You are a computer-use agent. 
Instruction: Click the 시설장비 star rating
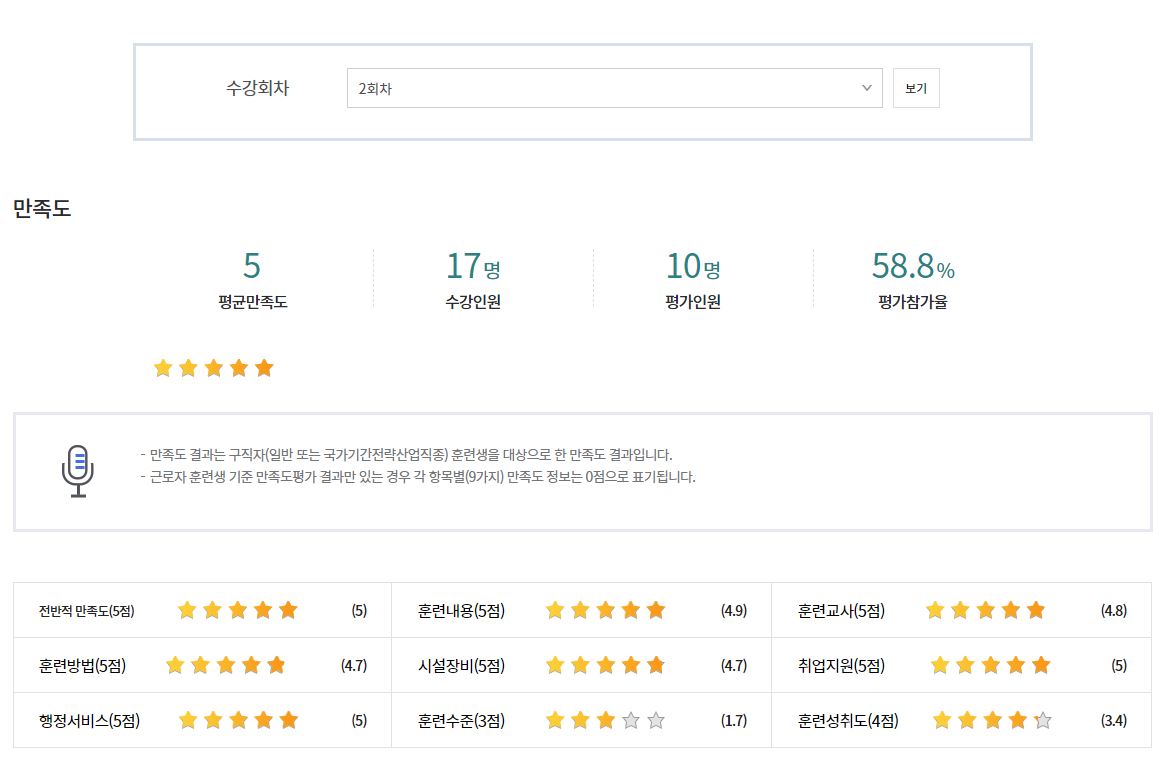click(605, 666)
